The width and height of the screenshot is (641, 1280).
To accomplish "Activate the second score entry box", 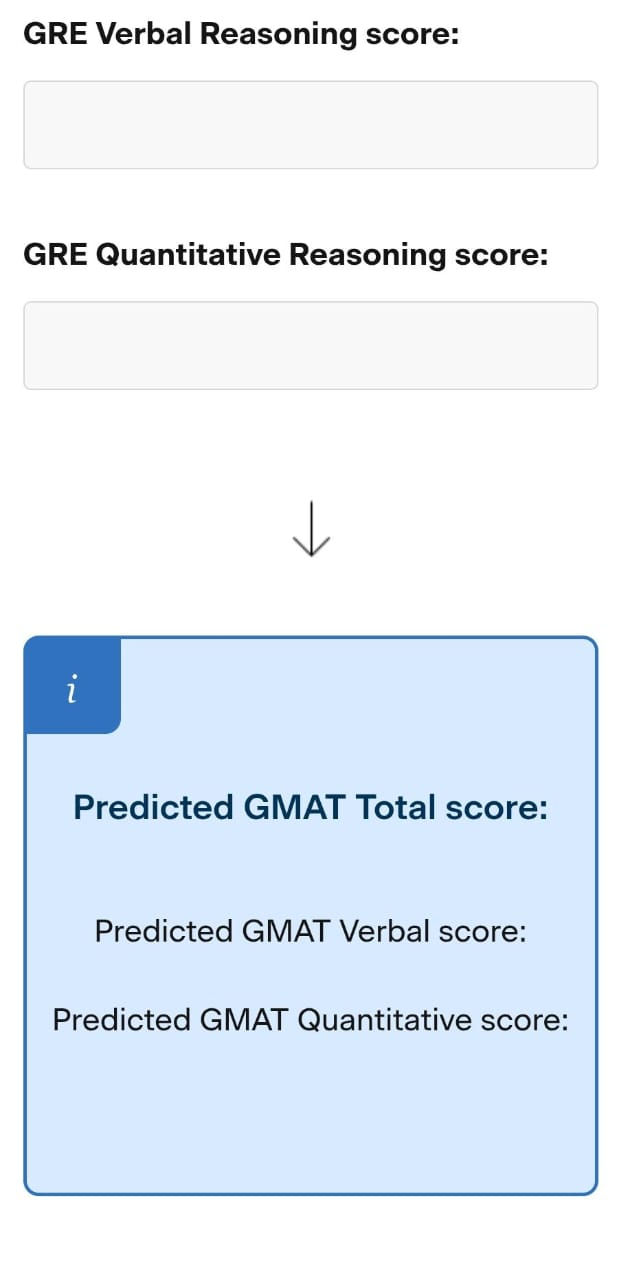I will coord(311,345).
